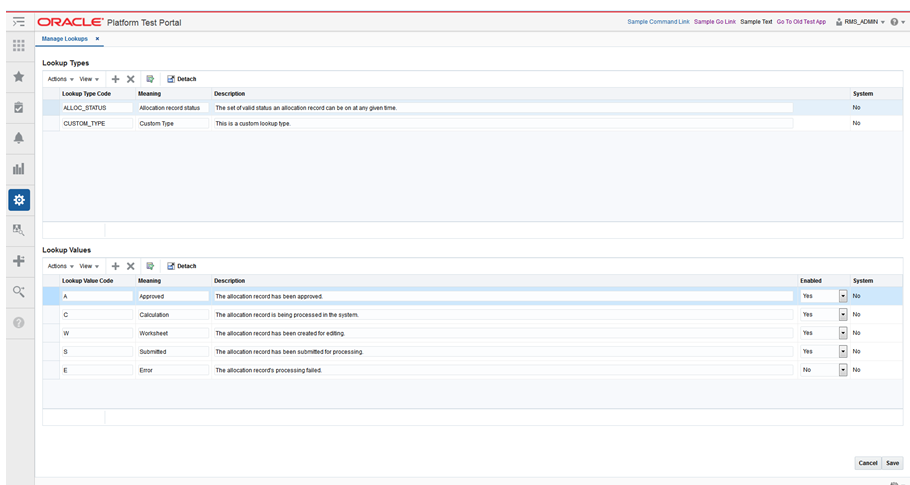This screenshot has height=485, width=910.
Task: Click the plus icon in sidebar
Action: click(x=19, y=261)
